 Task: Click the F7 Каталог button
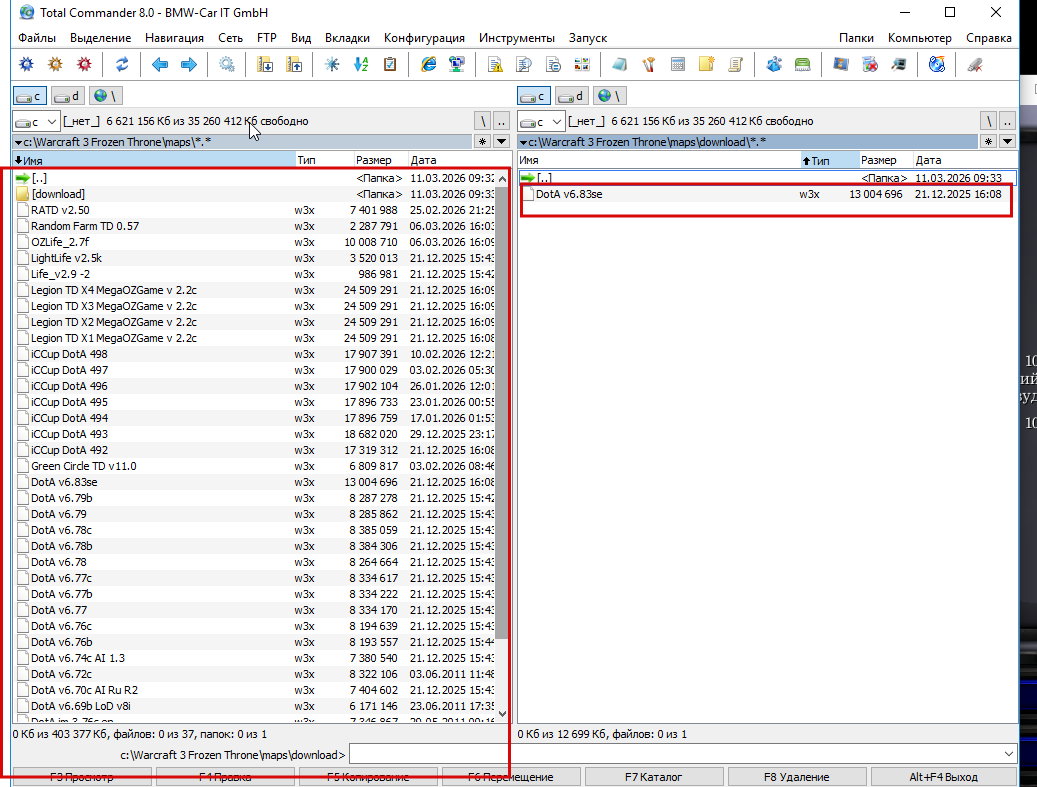tap(653, 777)
